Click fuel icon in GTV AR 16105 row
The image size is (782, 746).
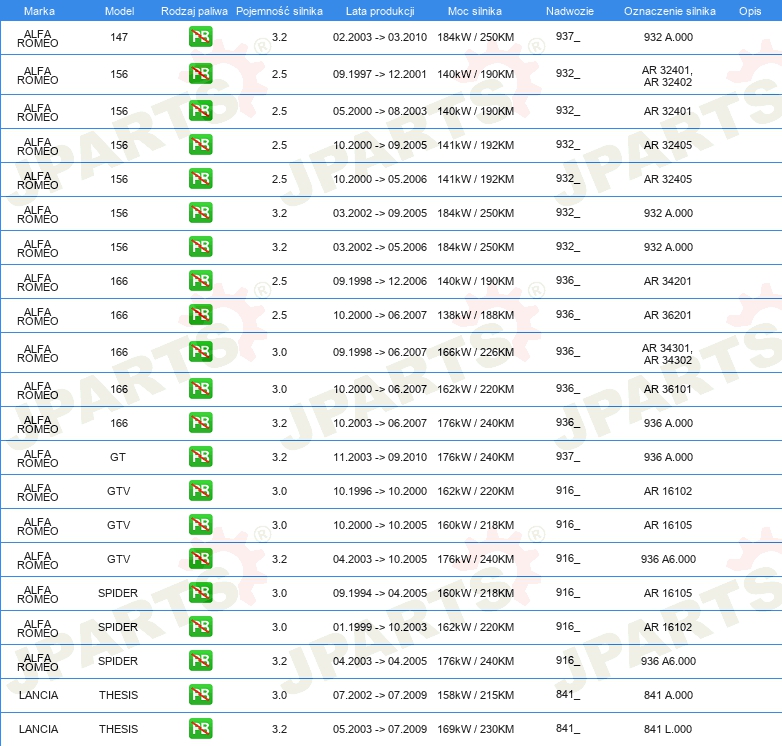pos(200,525)
